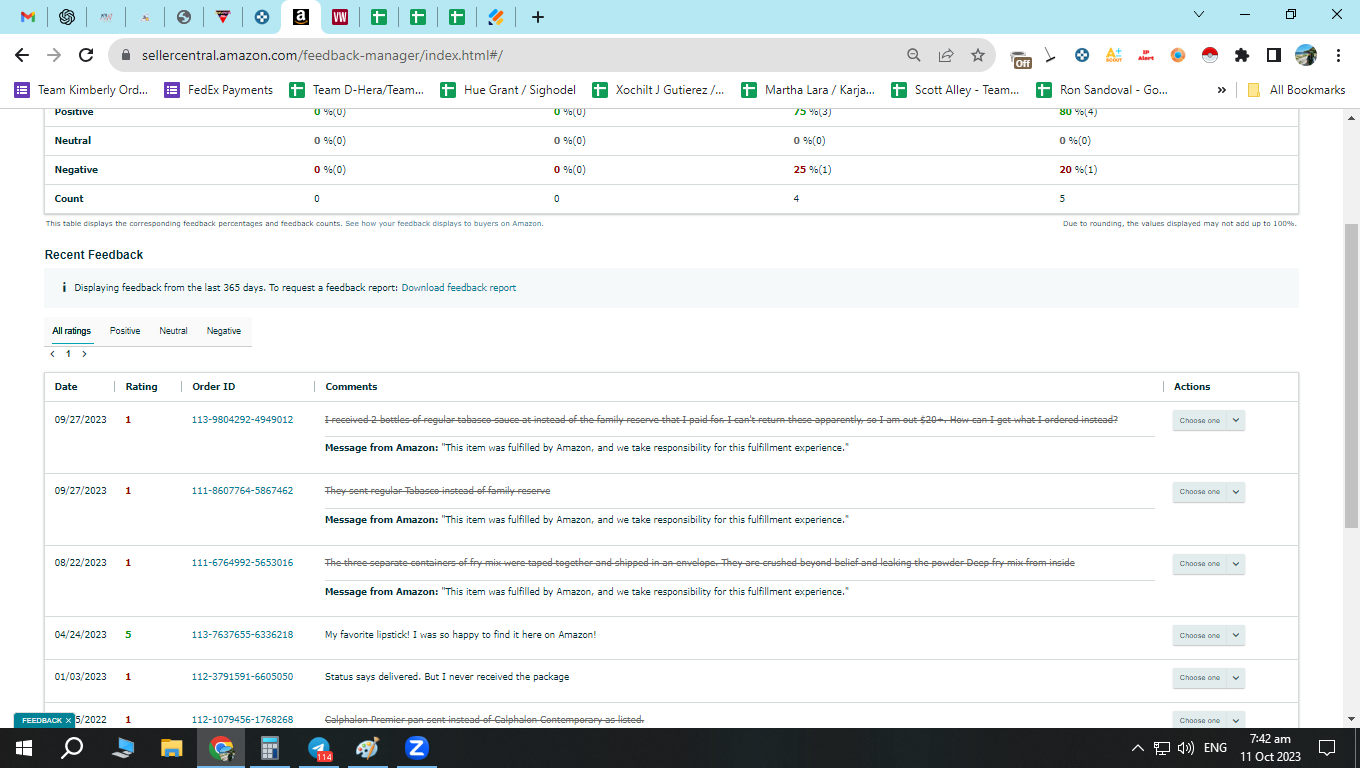Open the A+ Scout extension
The height and width of the screenshot is (768, 1360).
point(1114,55)
